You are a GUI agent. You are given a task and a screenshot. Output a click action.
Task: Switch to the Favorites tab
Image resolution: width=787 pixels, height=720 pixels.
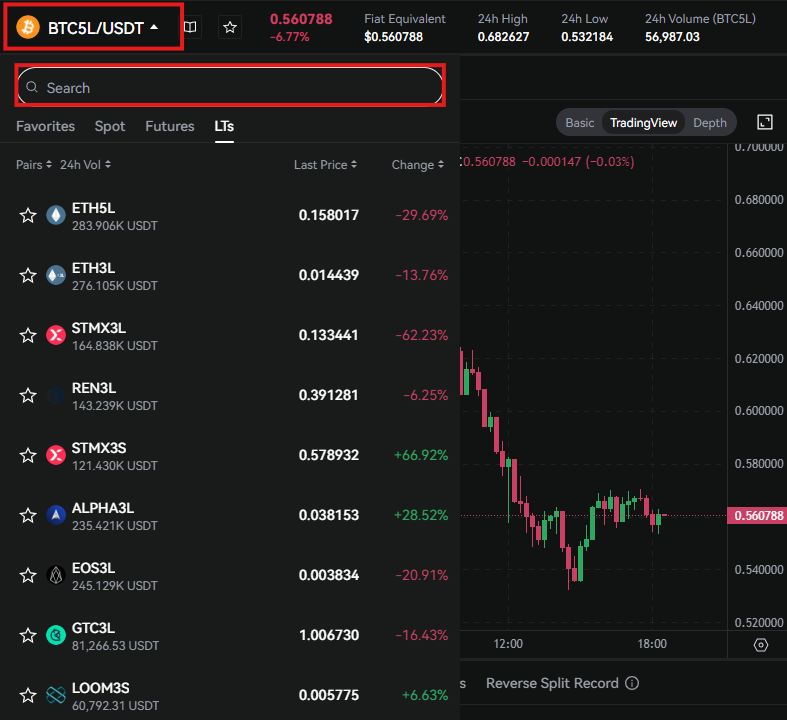(x=45, y=126)
